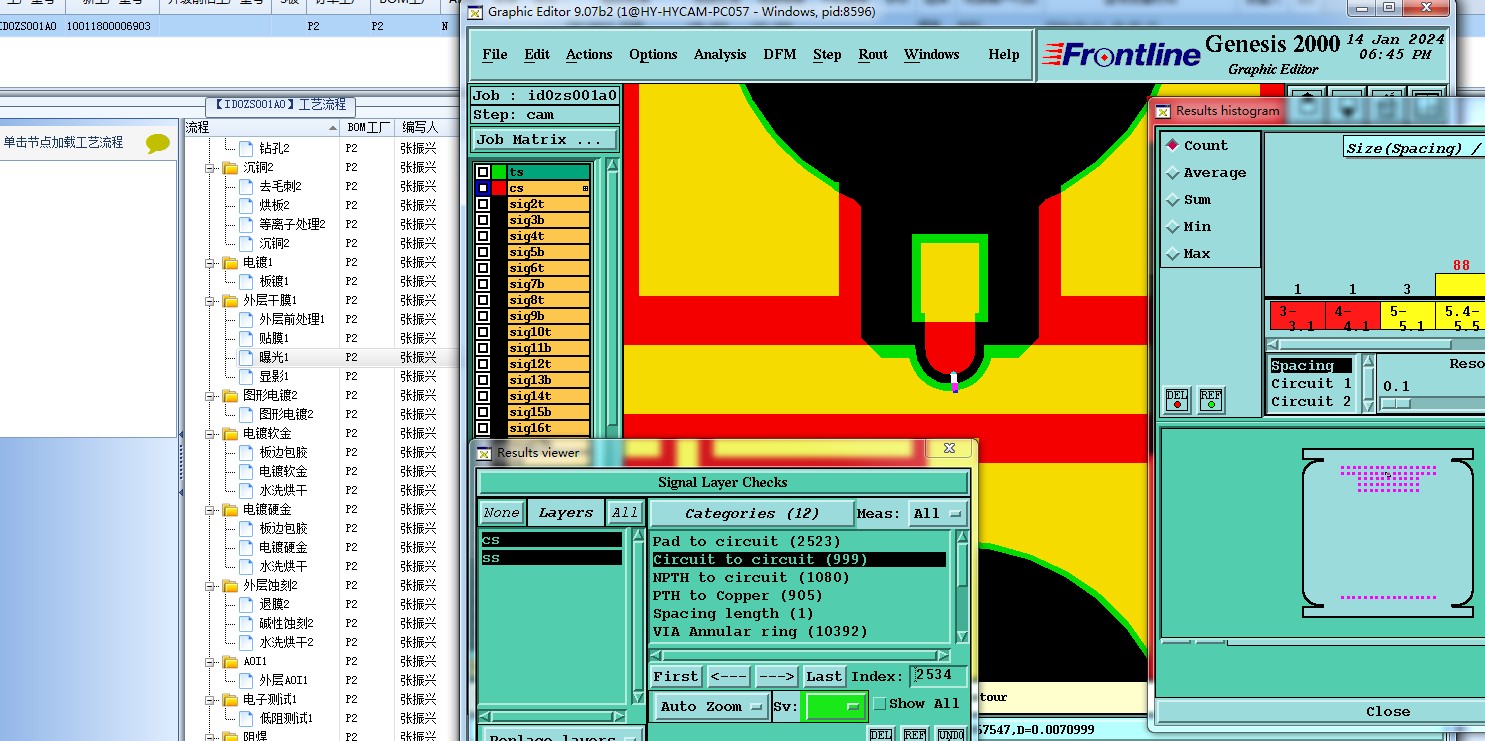Open the DFM menu
The width and height of the screenshot is (1485, 741).
(780, 55)
